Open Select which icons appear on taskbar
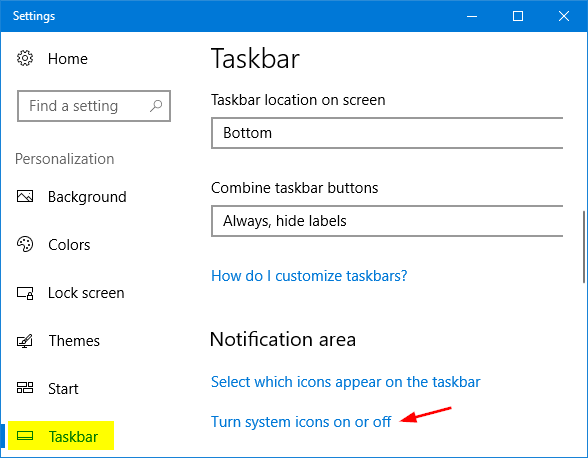 (345, 382)
